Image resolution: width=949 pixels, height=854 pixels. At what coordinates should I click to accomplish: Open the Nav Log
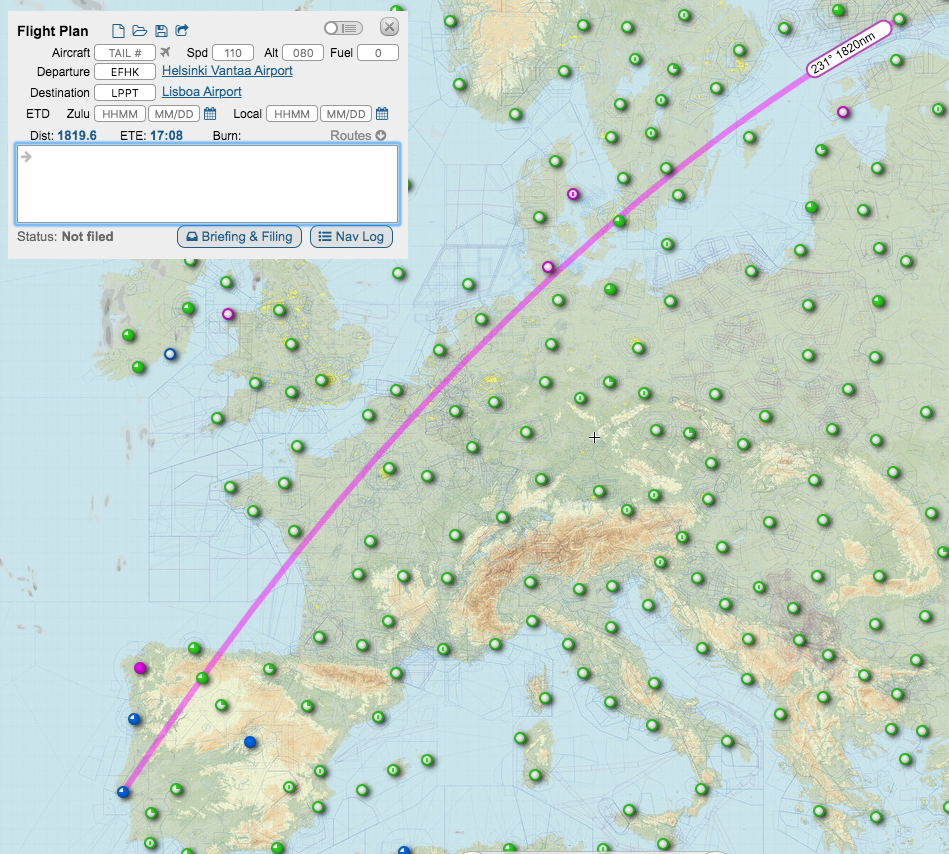click(x=351, y=237)
